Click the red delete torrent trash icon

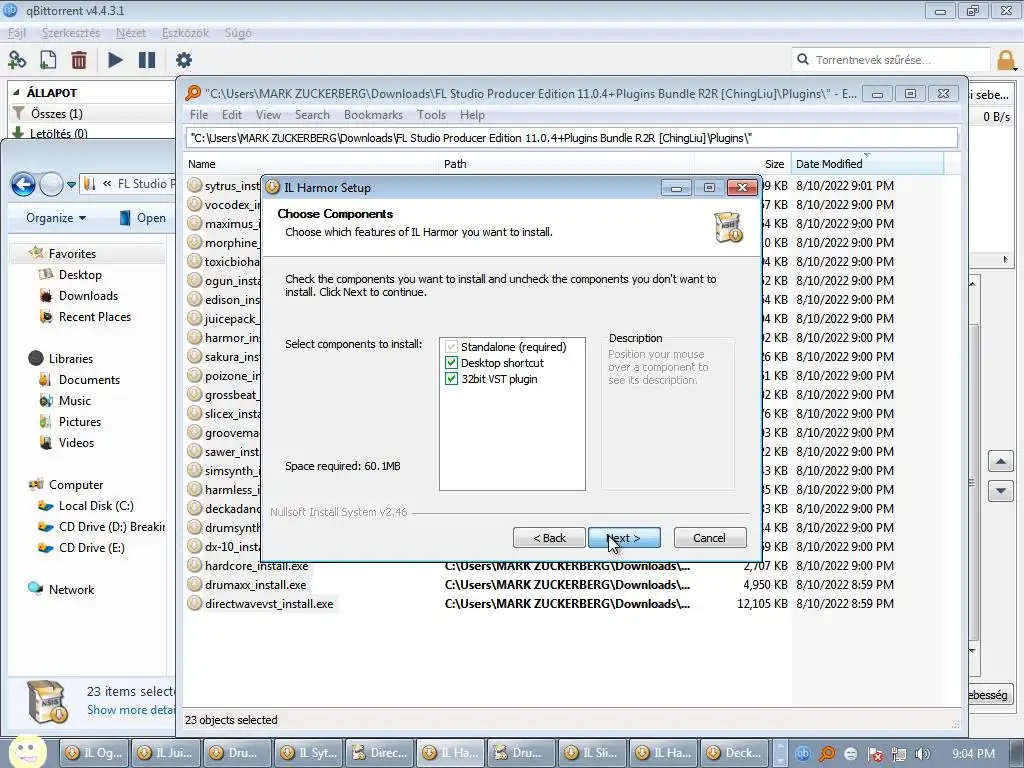tap(79, 60)
